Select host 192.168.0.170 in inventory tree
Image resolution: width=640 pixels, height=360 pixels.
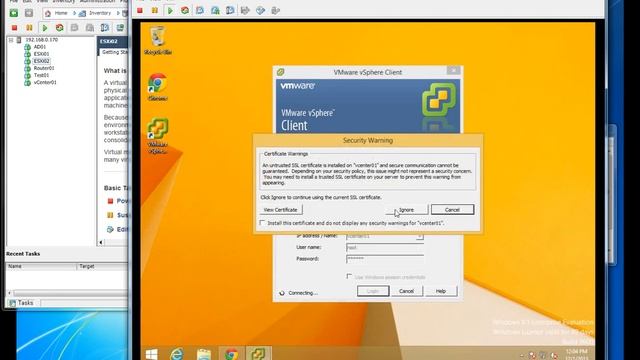tap(41, 40)
